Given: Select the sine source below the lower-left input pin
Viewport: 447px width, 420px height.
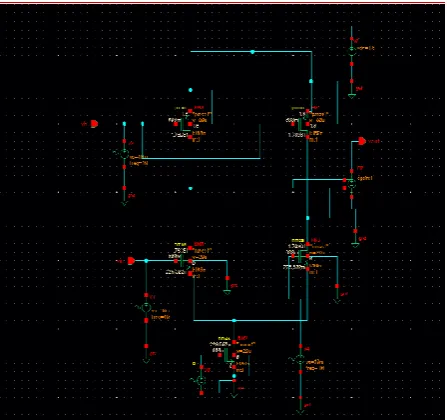Looking at the screenshot, I should point(146,308).
